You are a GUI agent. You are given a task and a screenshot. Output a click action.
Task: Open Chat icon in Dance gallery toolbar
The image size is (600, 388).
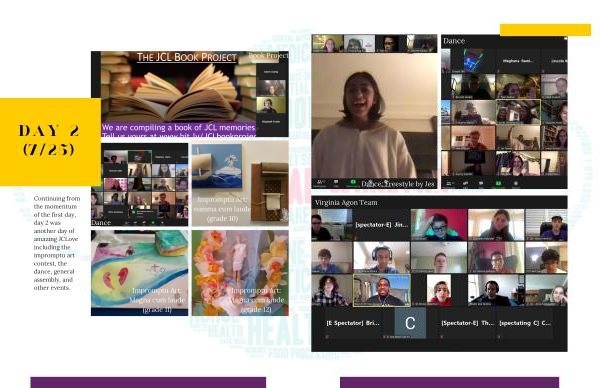(x=481, y=183)
